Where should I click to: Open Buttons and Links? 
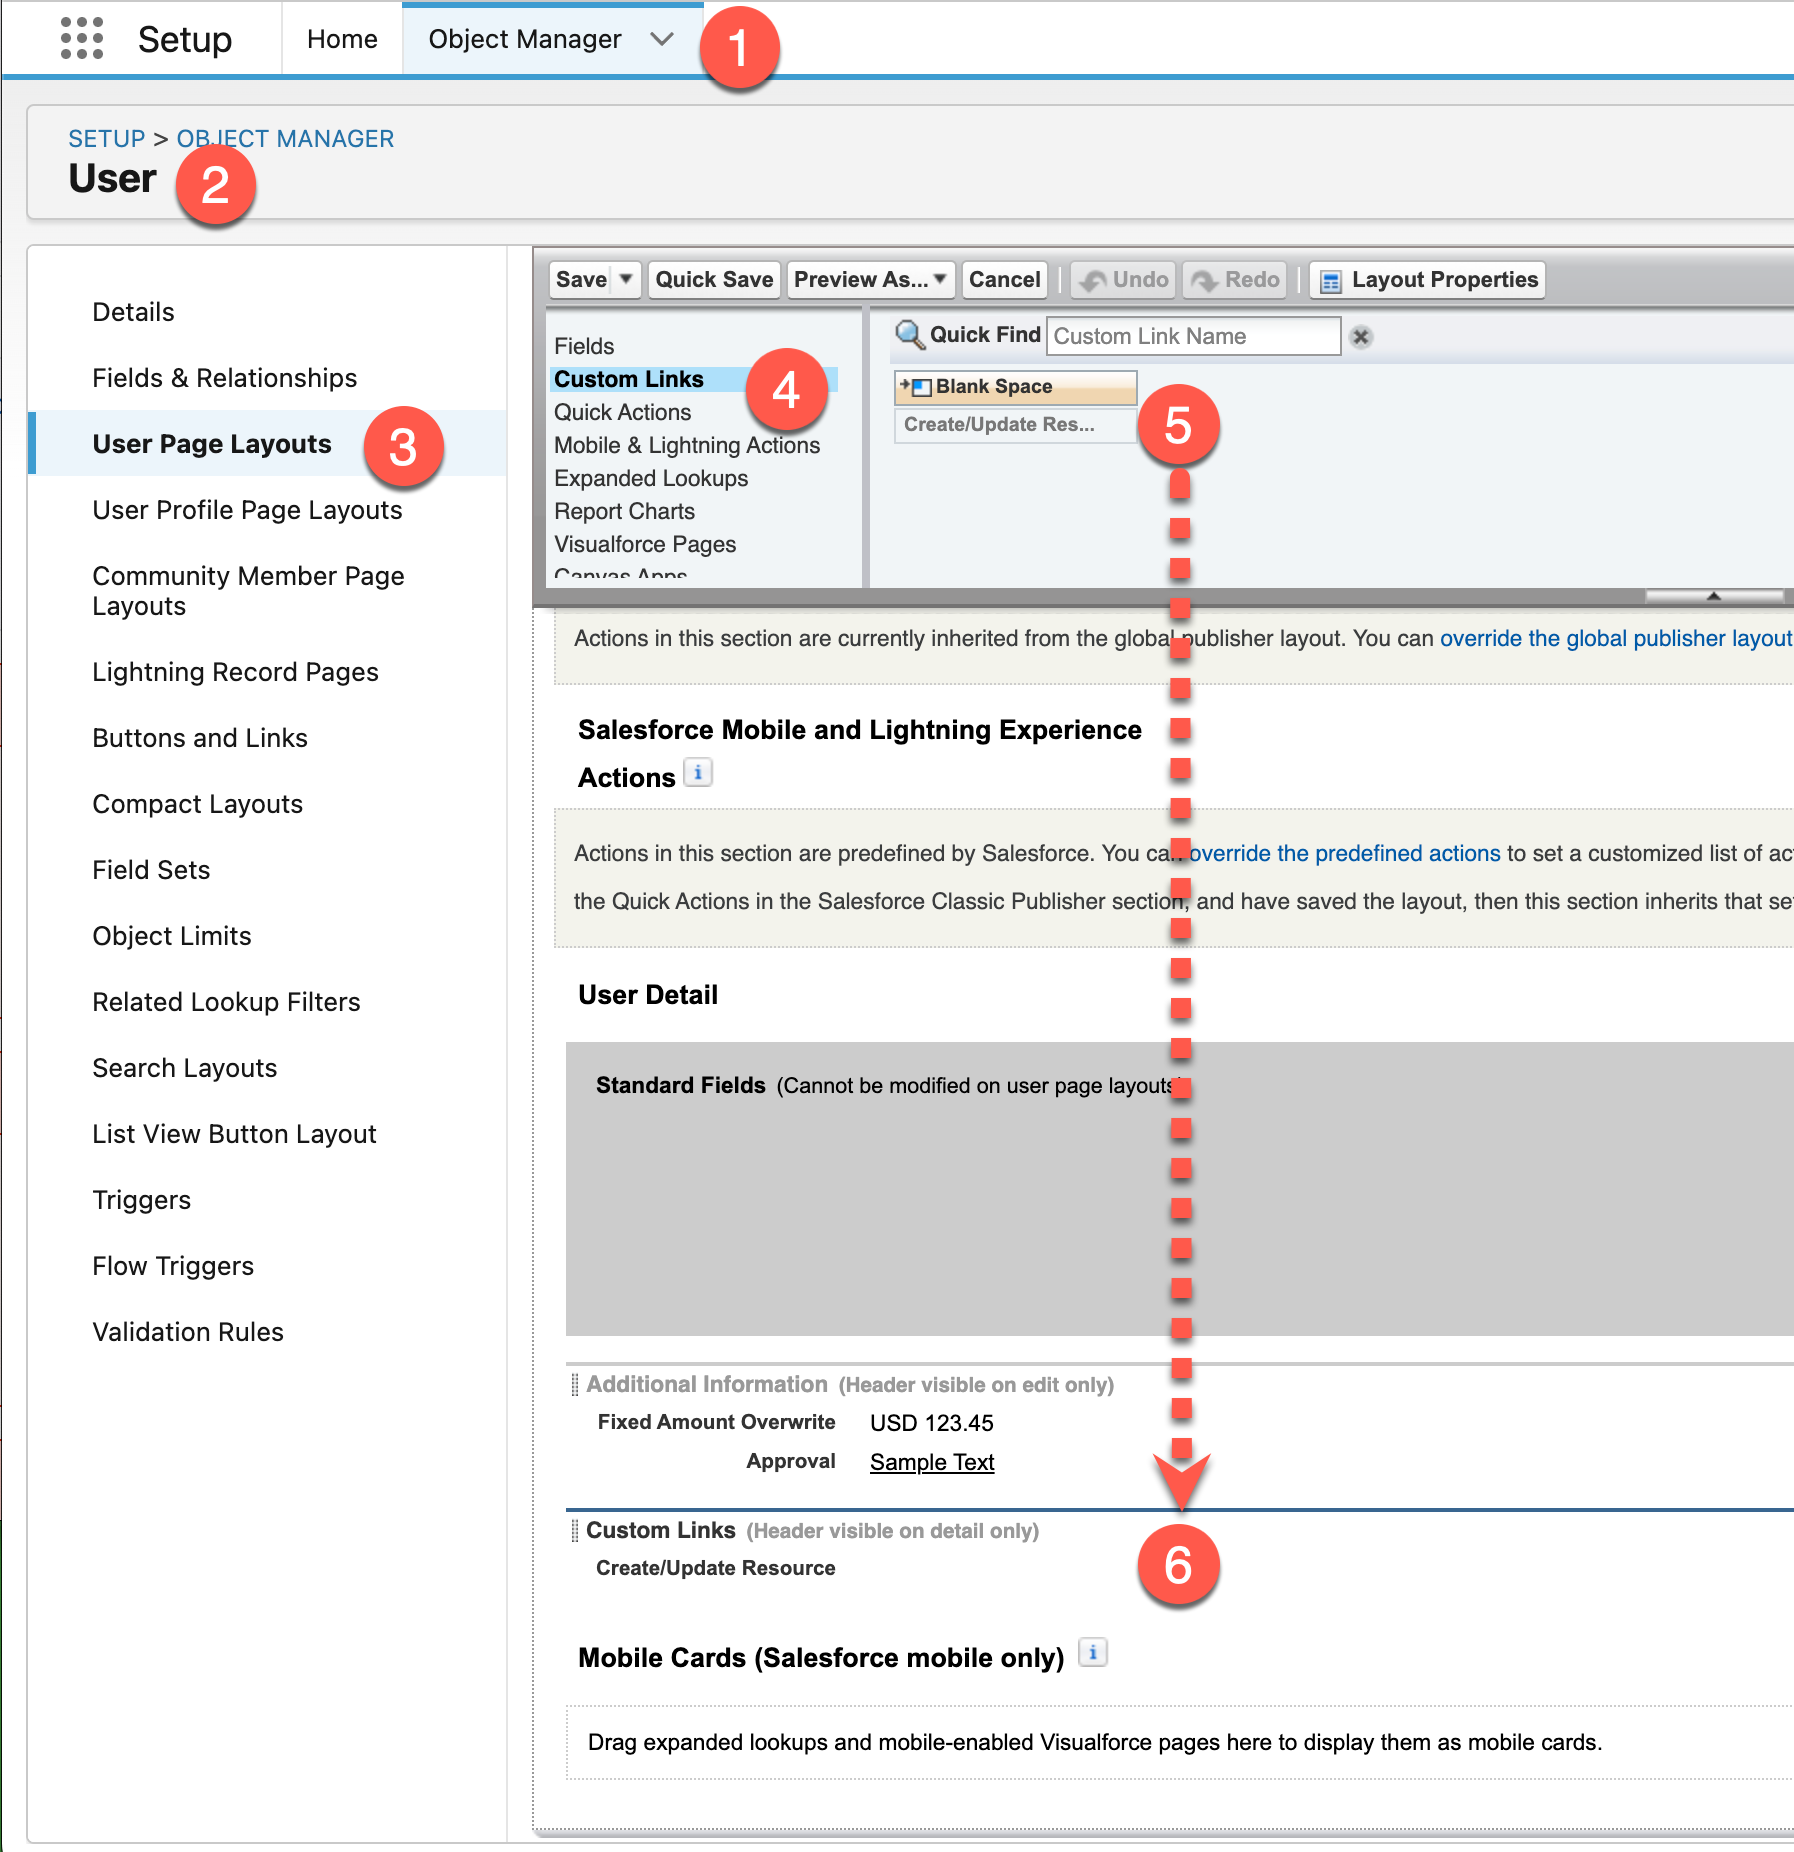coord(200,738)
